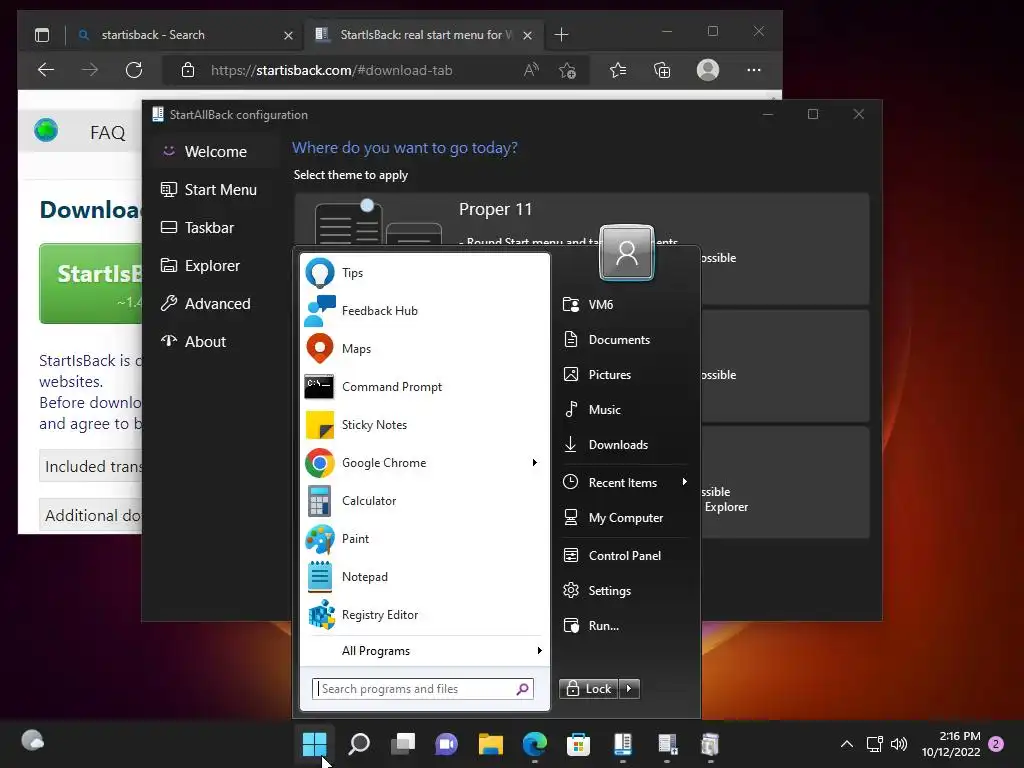This screenshot has width=1024, height=768.
Task: Click the user account picture
Action: pyautogui.click(x=626, y=253)
